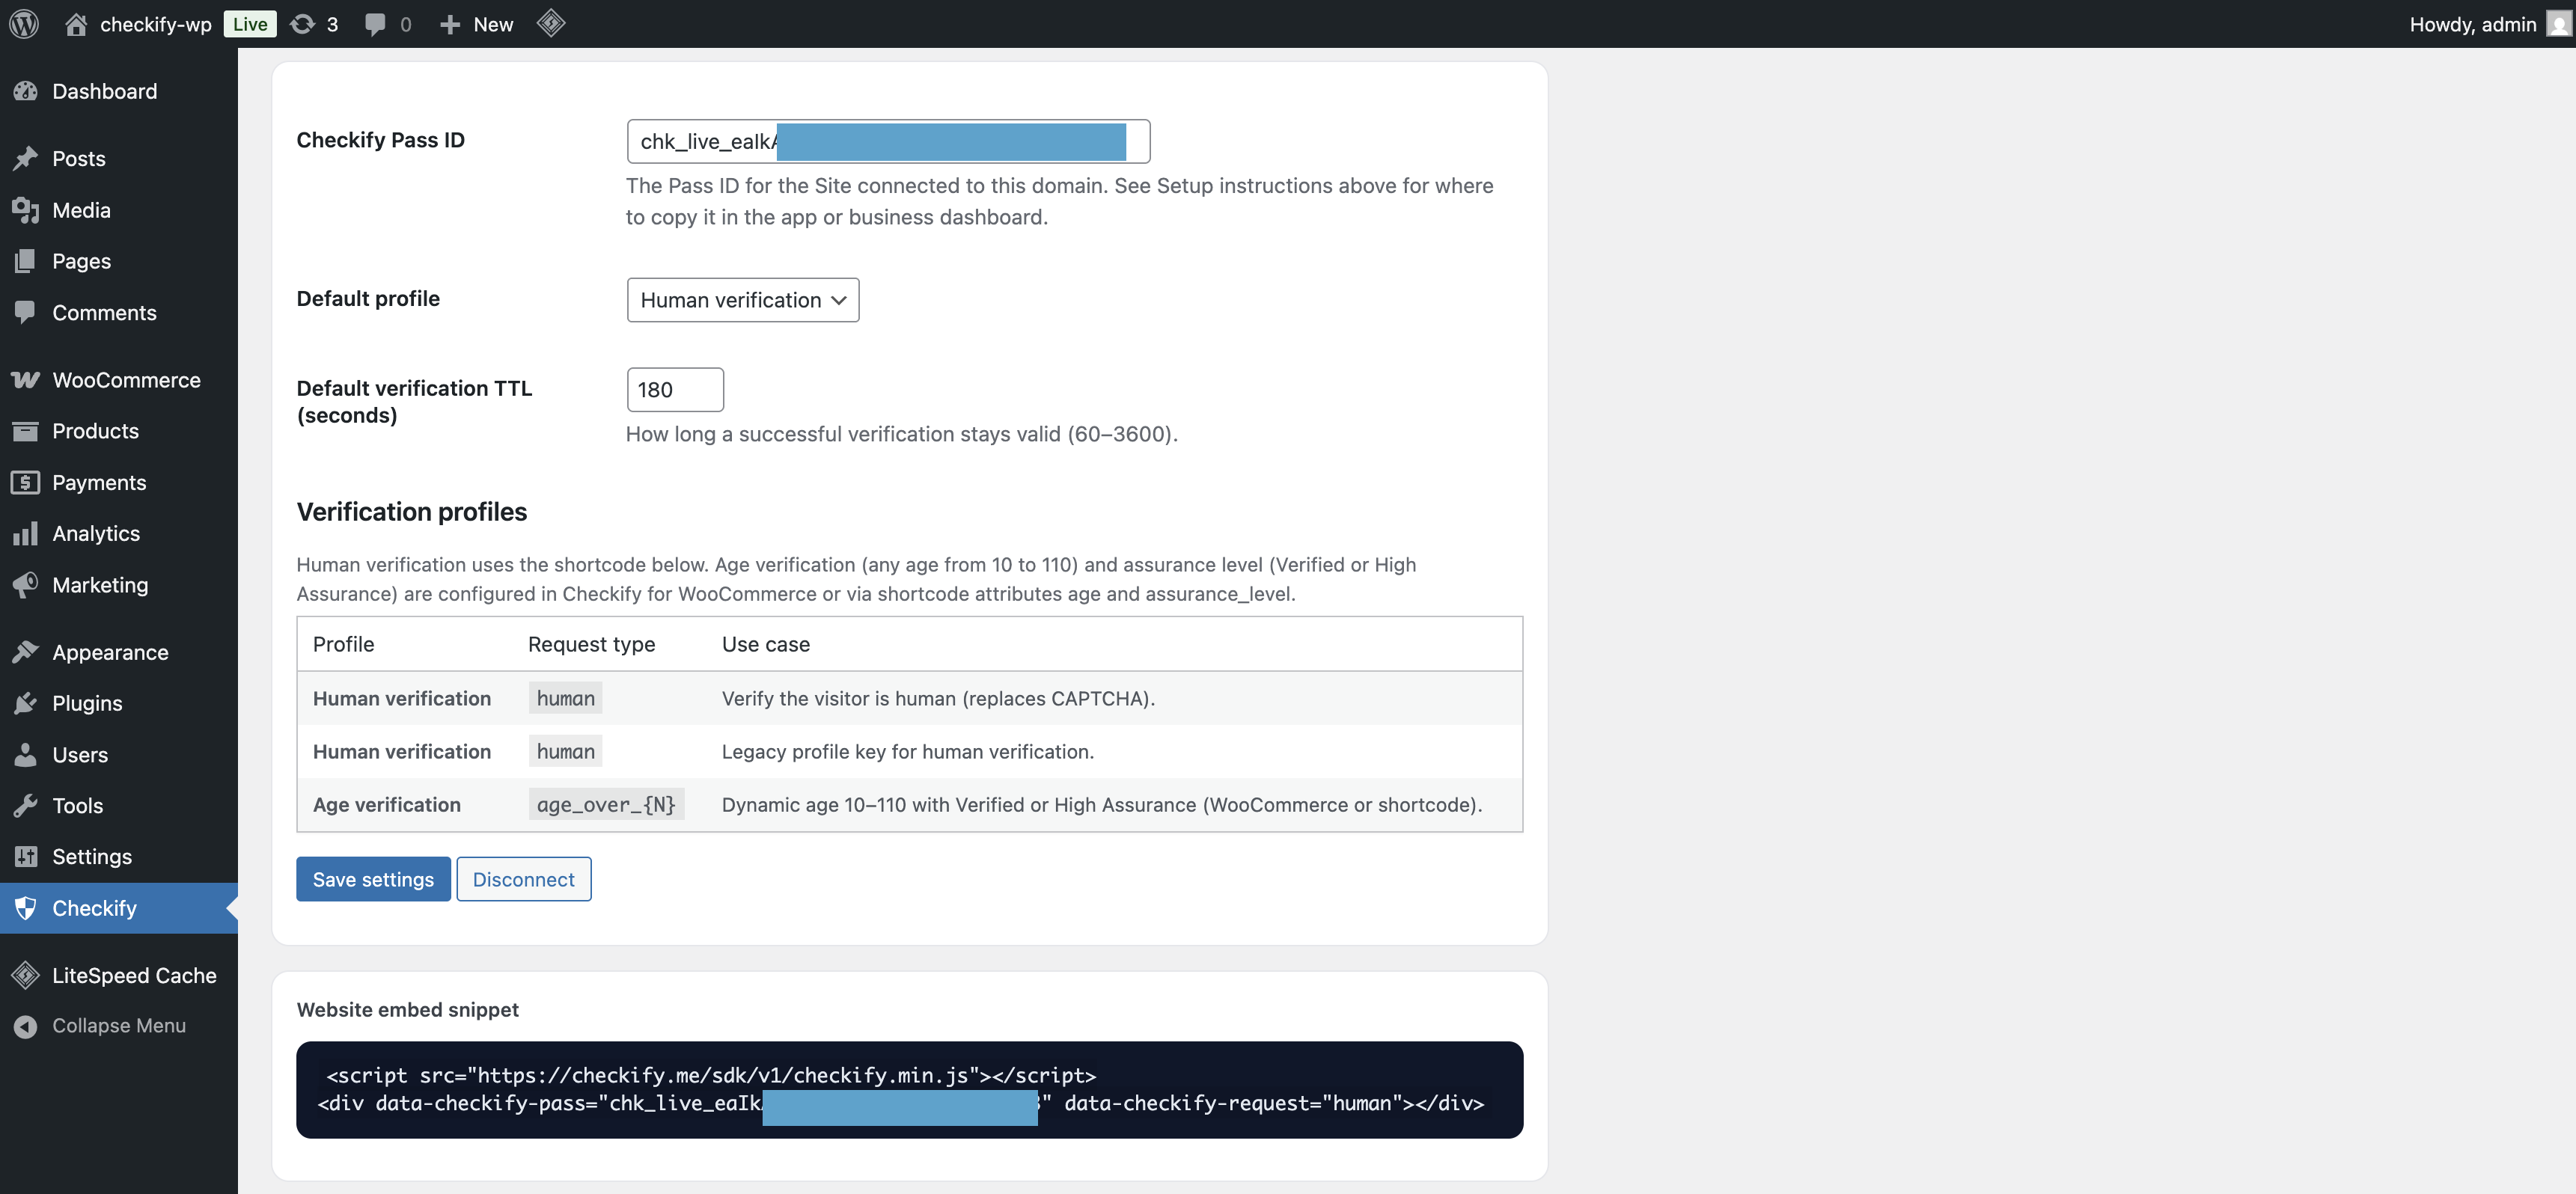Click the Comments bubble icon in sidebar
The image size is (2576, 1194).
click(x=26, y=312)
